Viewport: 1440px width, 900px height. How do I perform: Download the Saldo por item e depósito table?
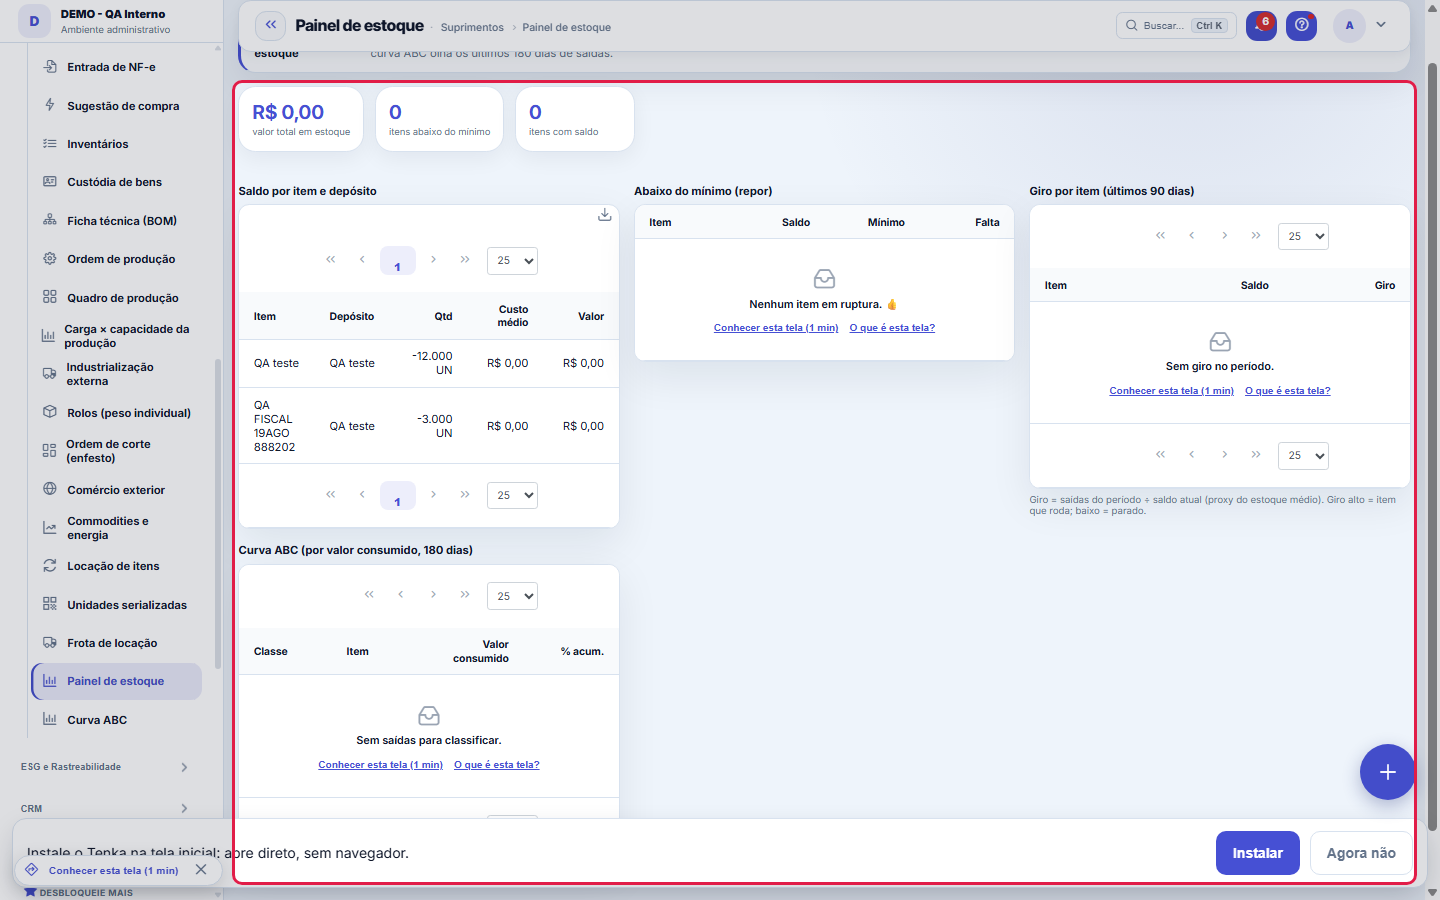tap(605, 215)
